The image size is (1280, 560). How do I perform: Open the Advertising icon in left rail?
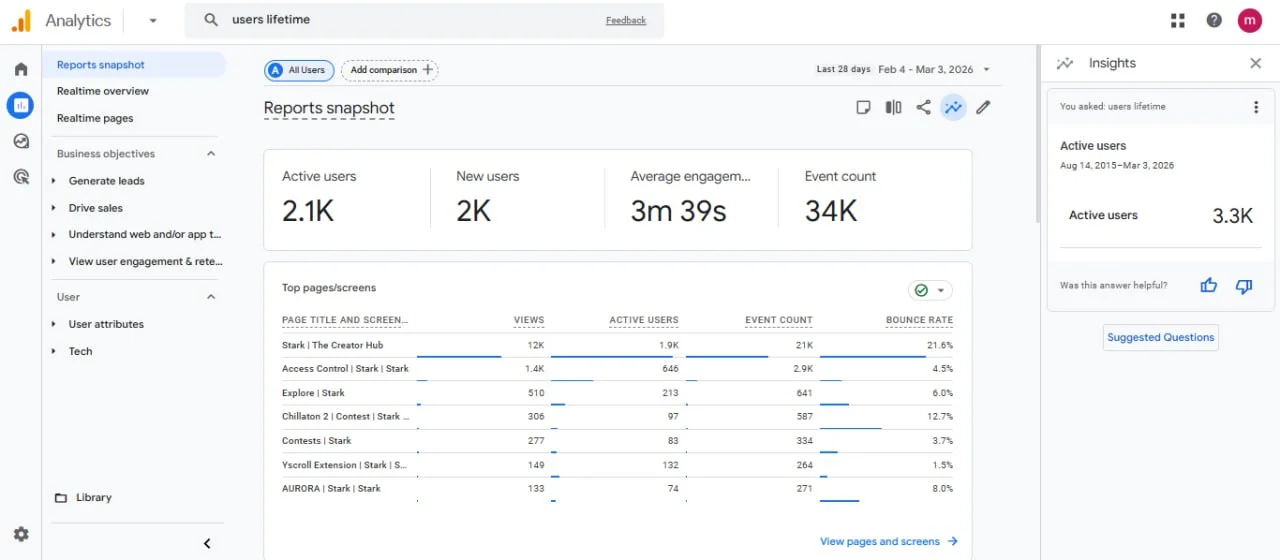(21, 177)
